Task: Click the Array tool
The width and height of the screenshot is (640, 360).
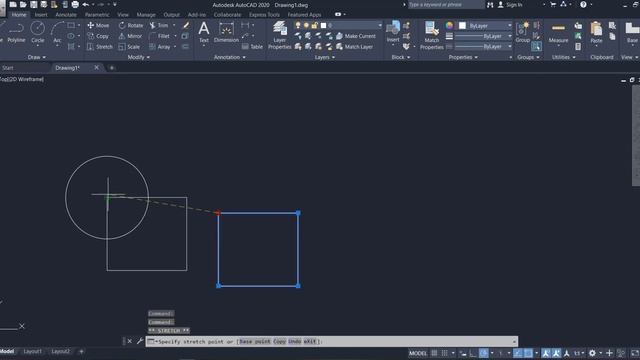Action: pyautogui.click(x=160, y=47)
